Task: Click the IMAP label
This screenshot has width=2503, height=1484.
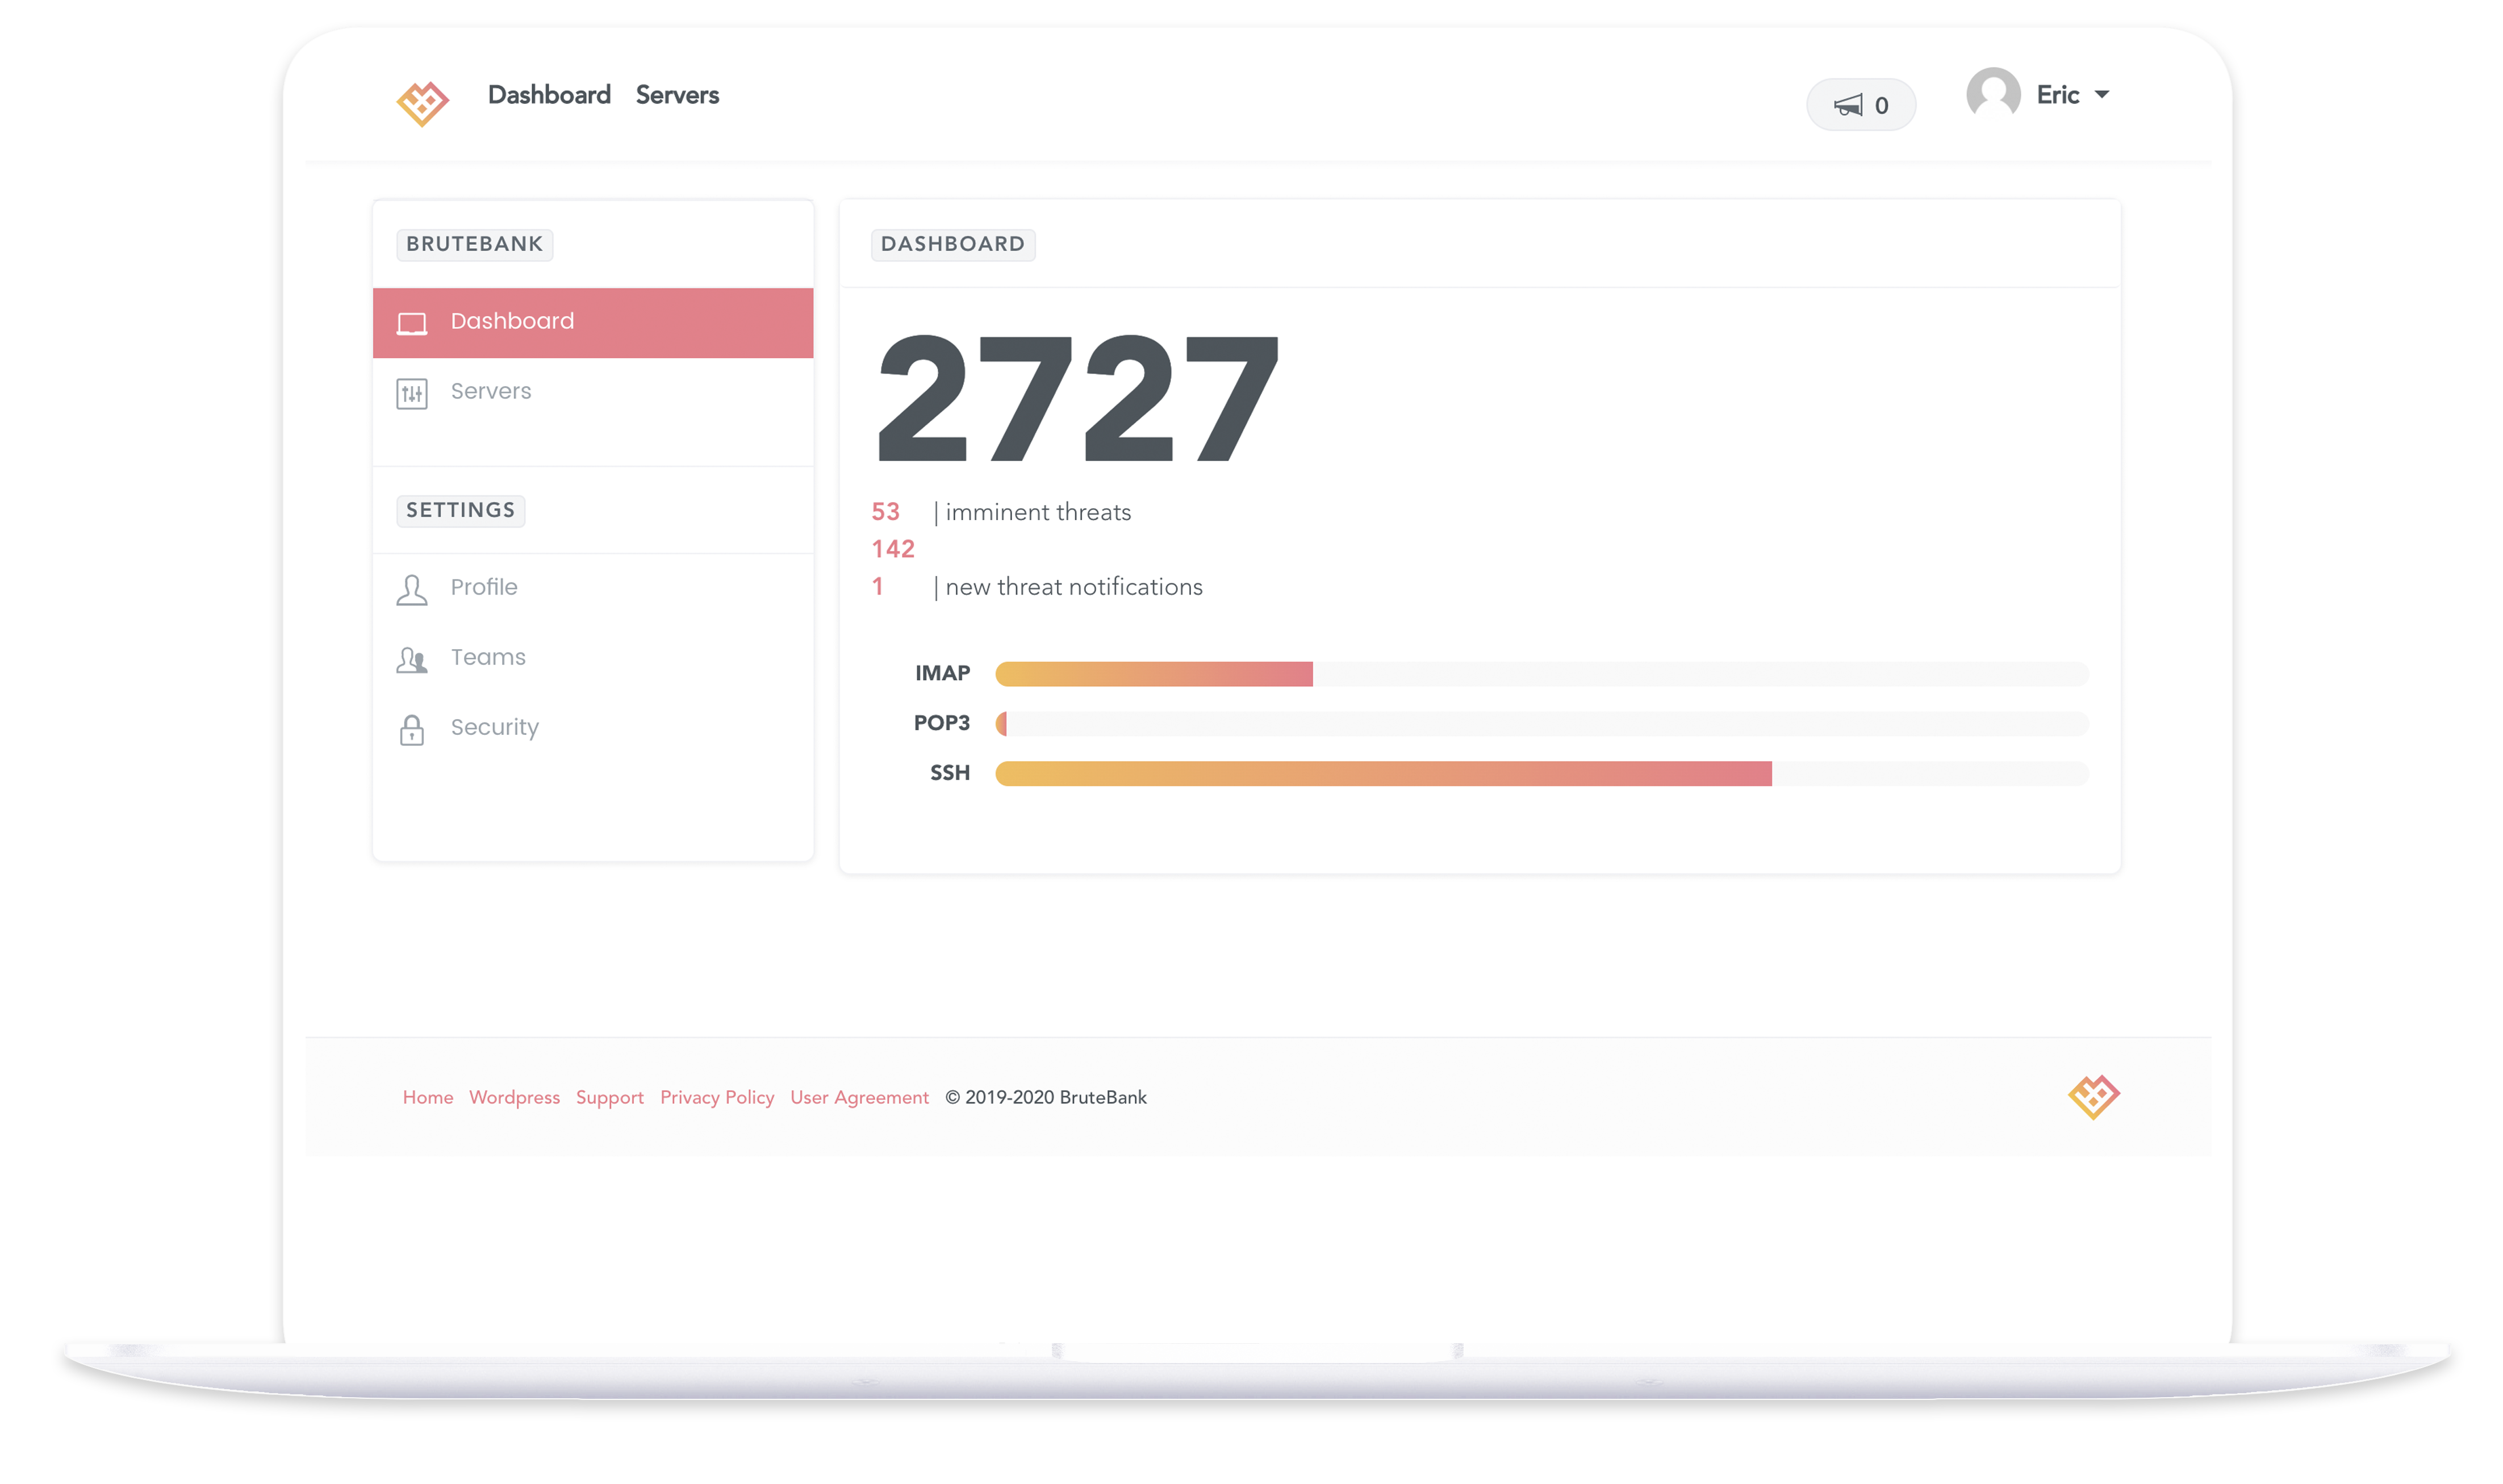Action: [942, 673]
